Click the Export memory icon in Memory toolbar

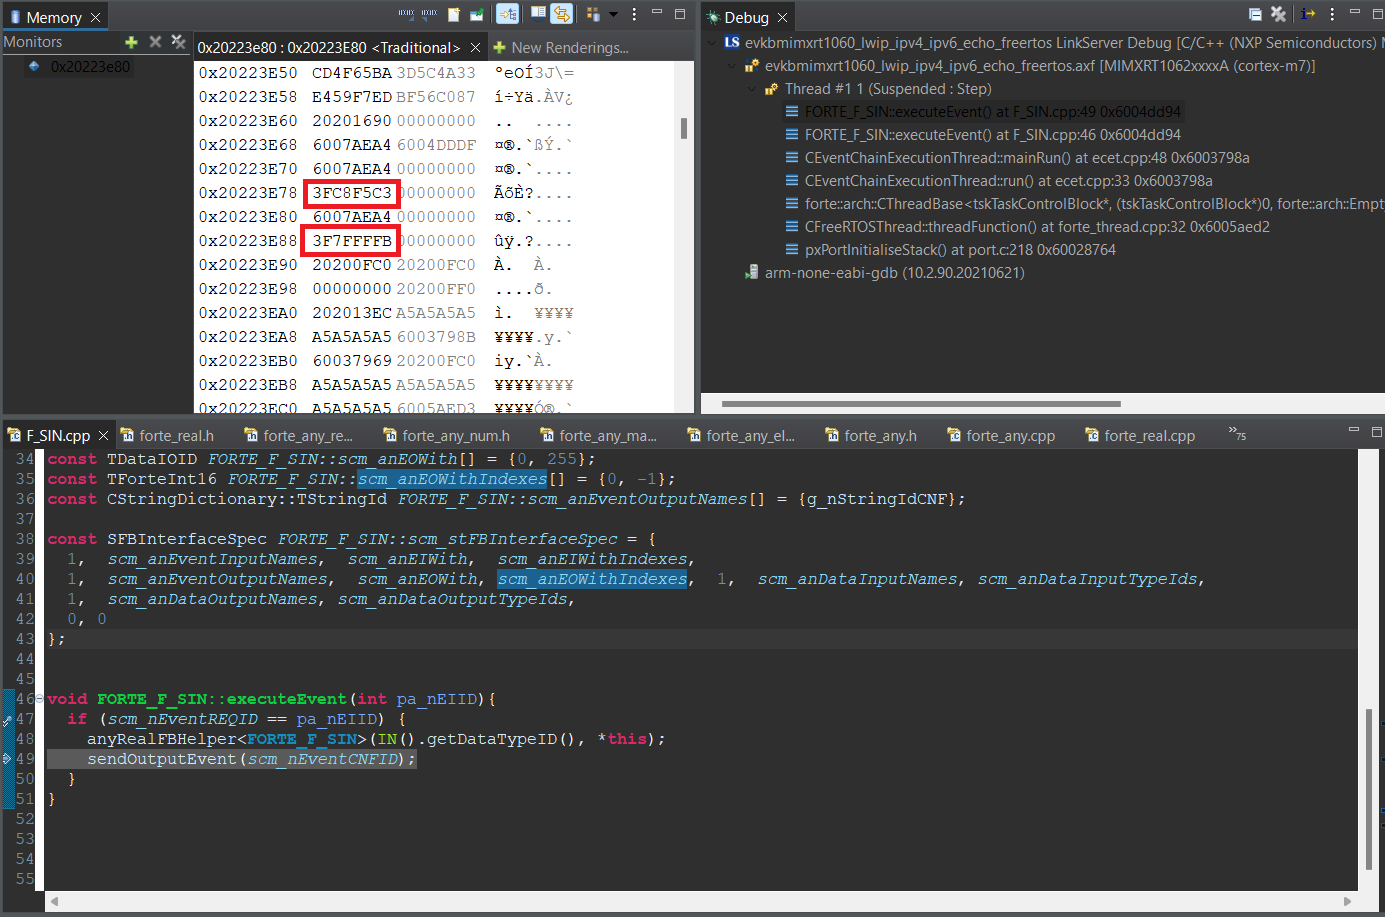click(x=430, y=14)
